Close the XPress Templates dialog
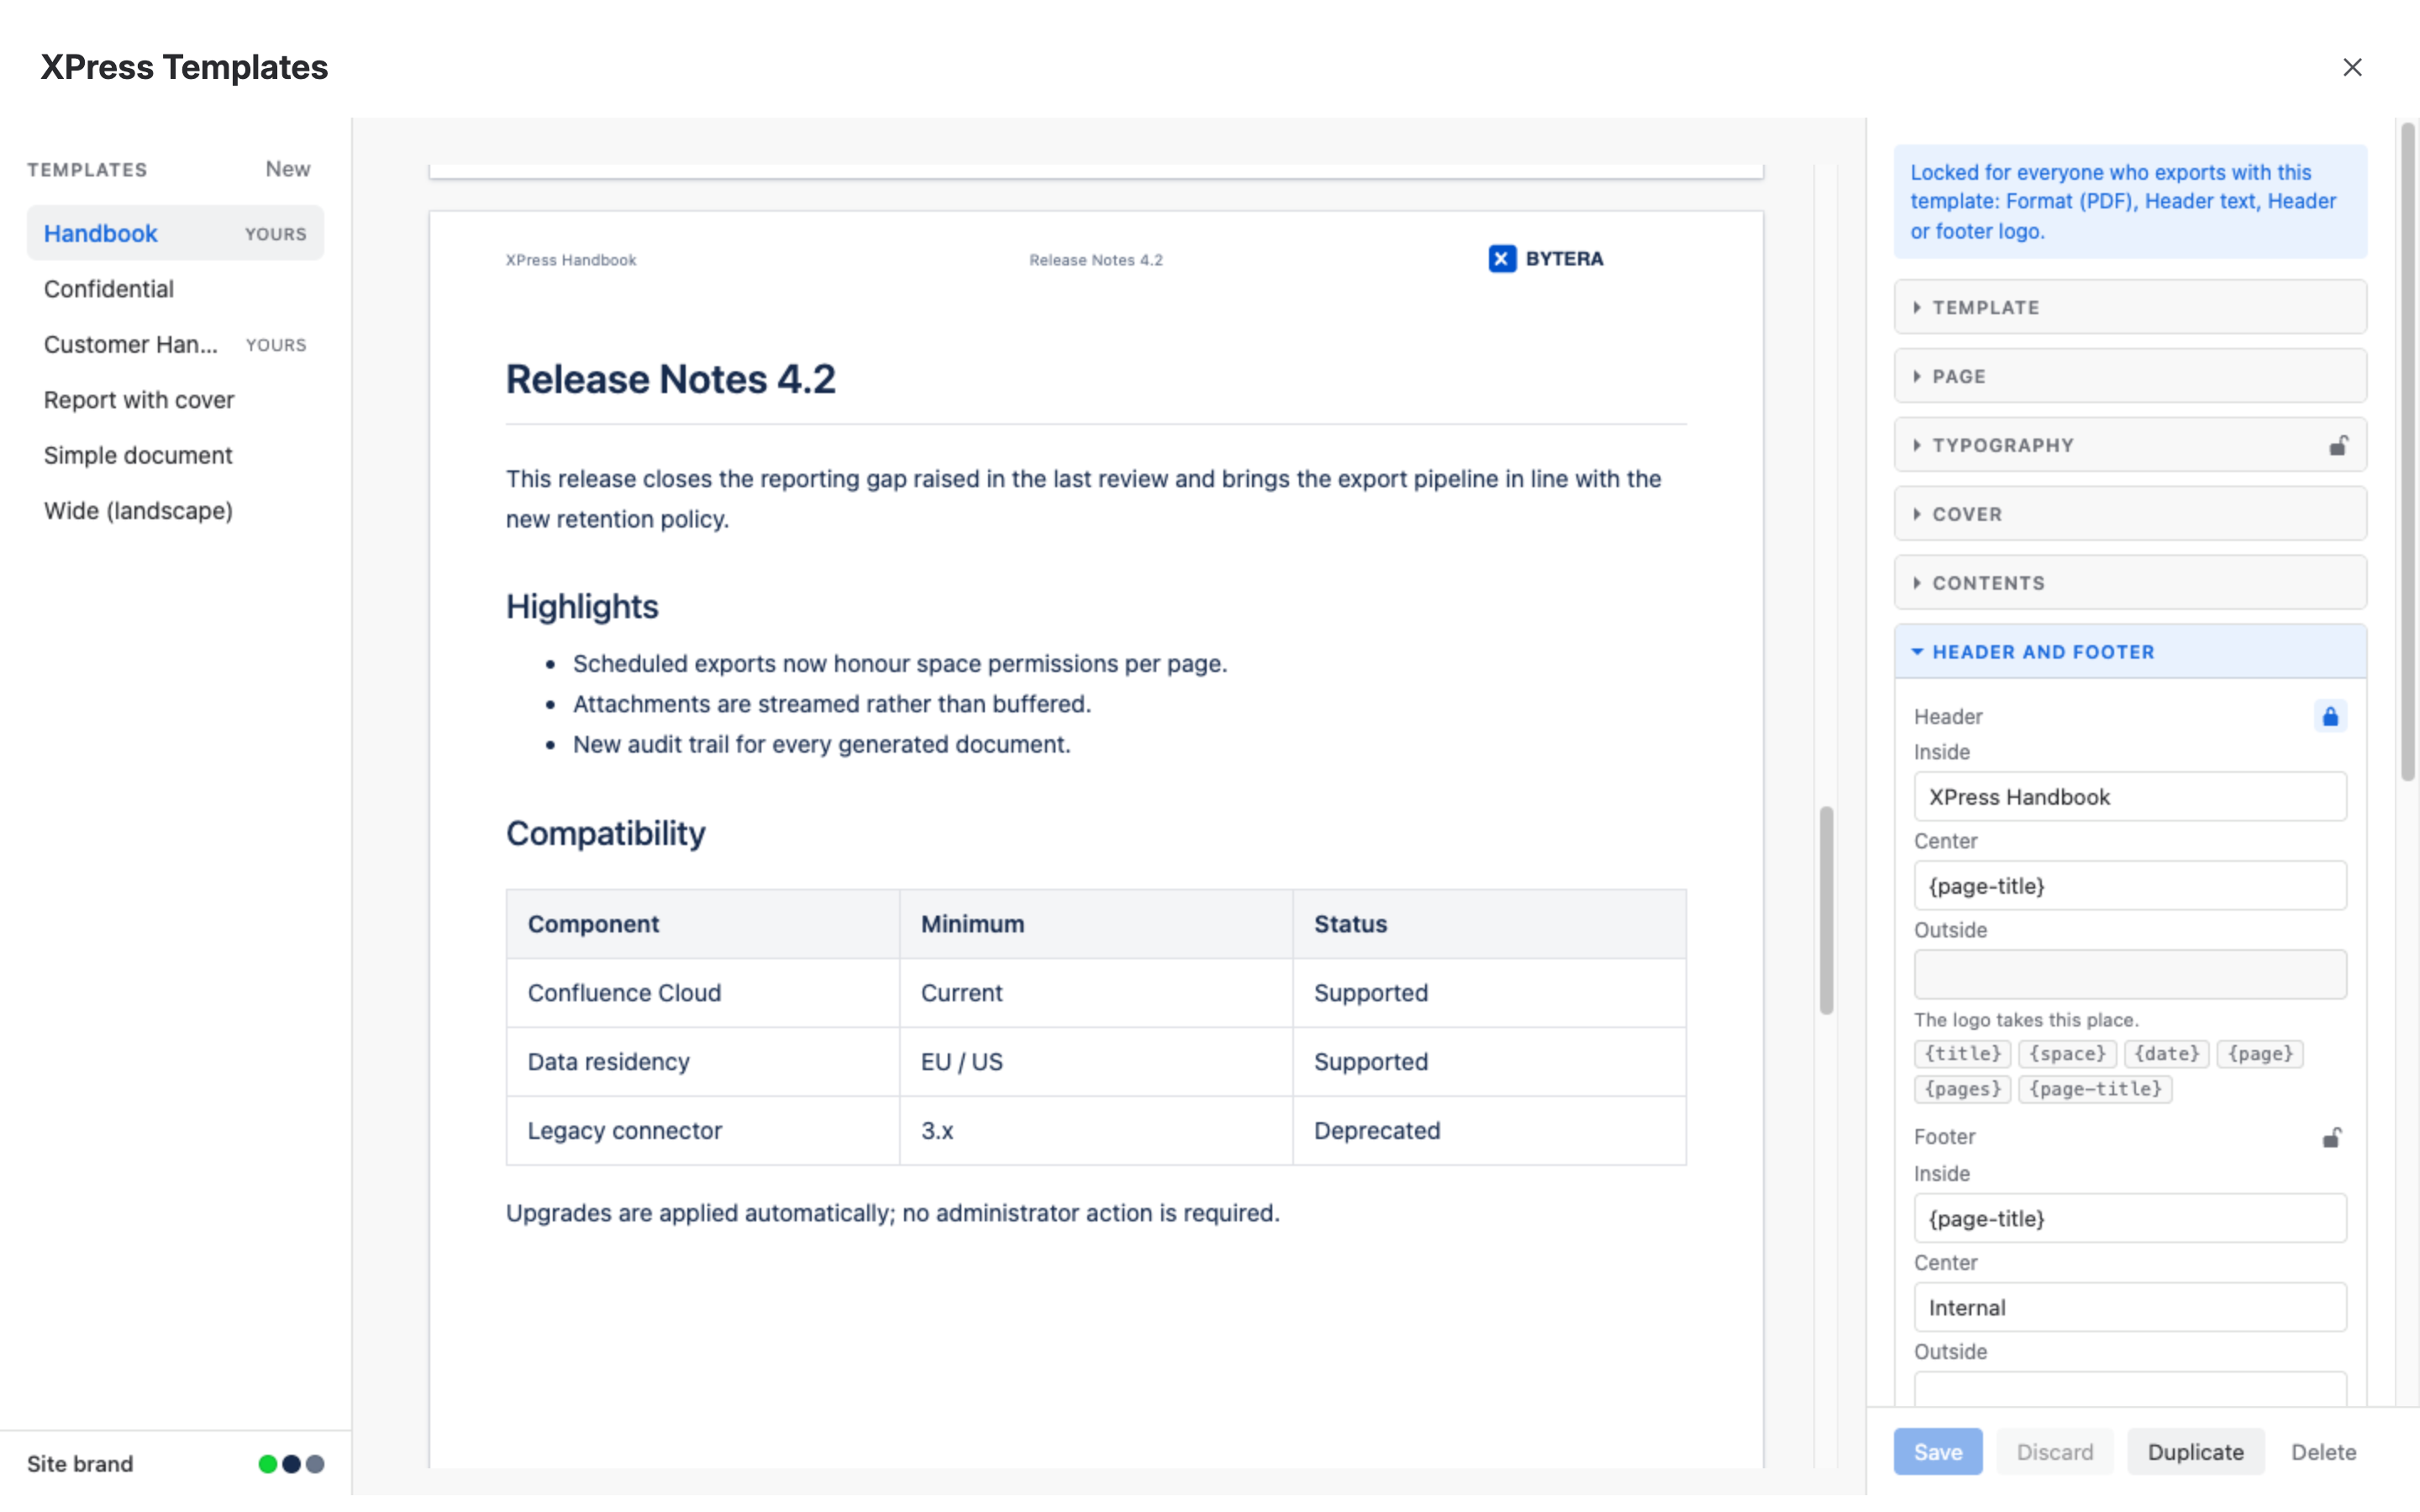 coord(2352,67)
